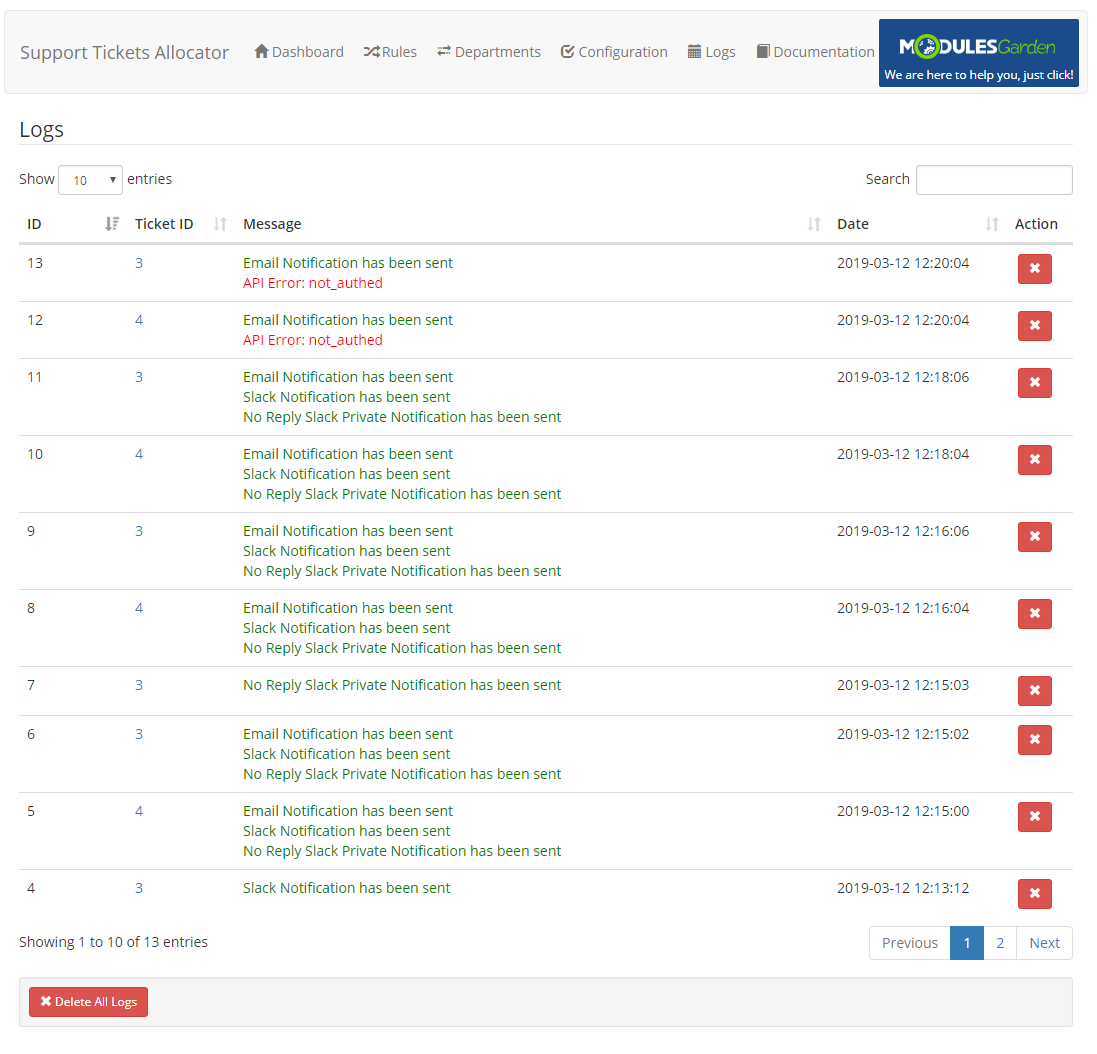Go to the Previous page

tap(910, 943)
